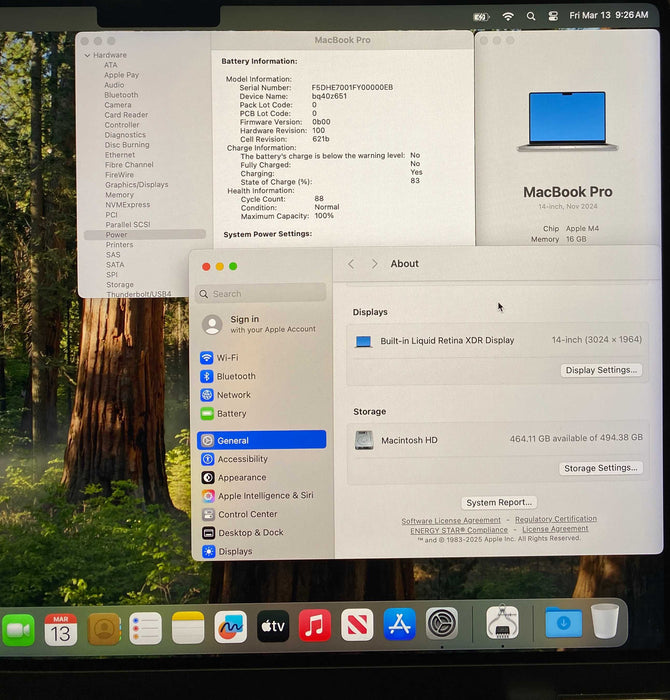The height and width of the screenshot is (700, 670).
Task: Open the Trash in the Dock
Action: pos(605,621)
